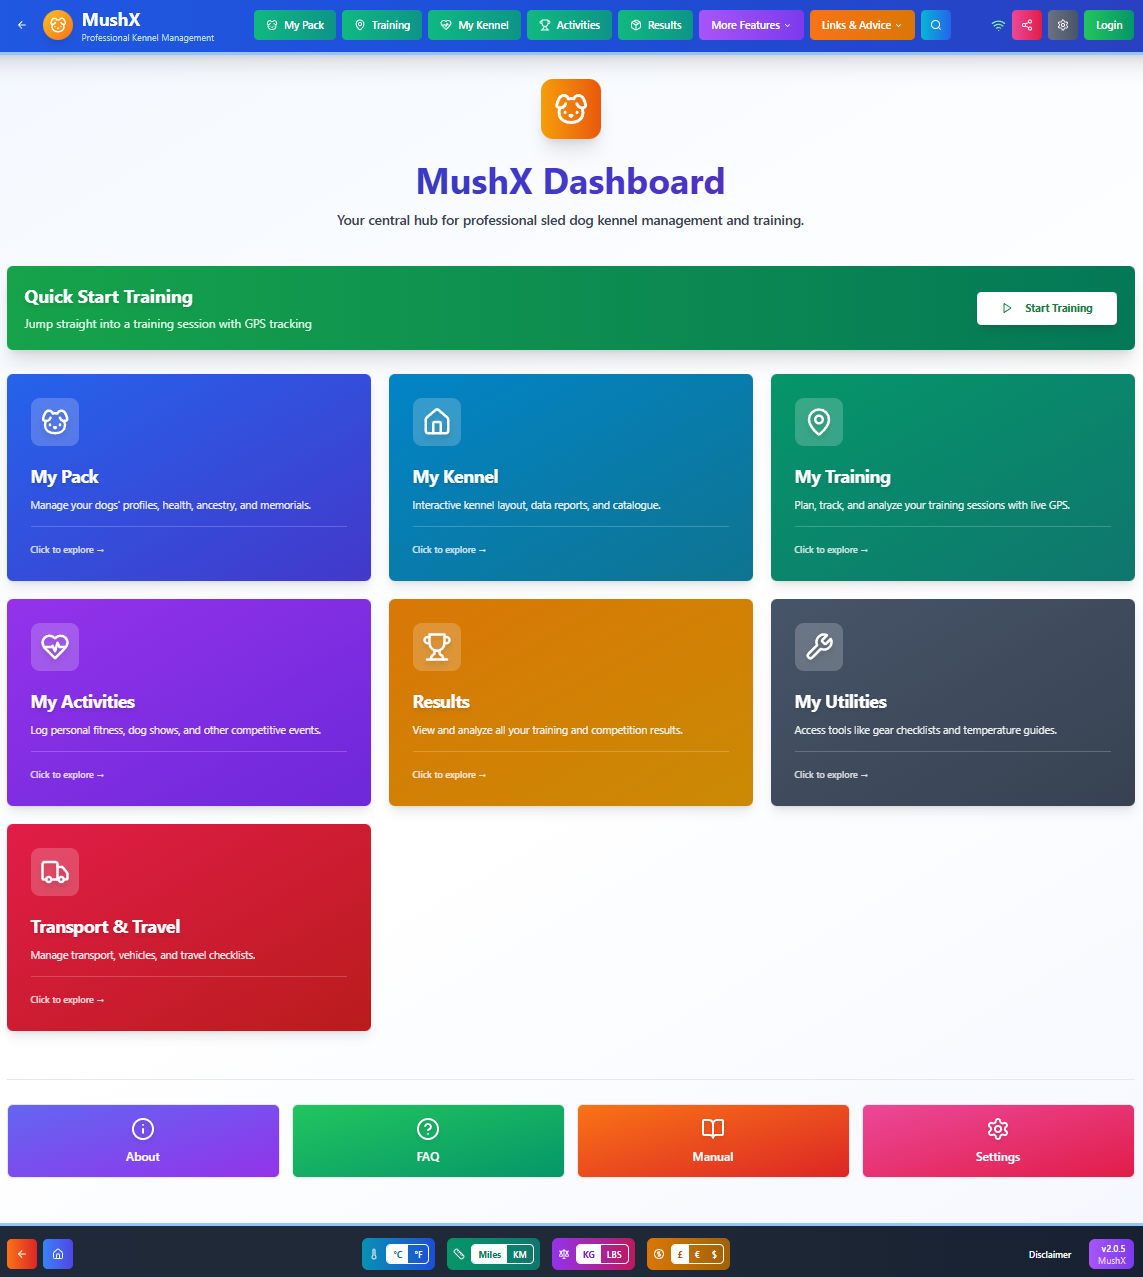1143x1277 pixels.
Task: Set weight unit to KG
Action: 589,1254
